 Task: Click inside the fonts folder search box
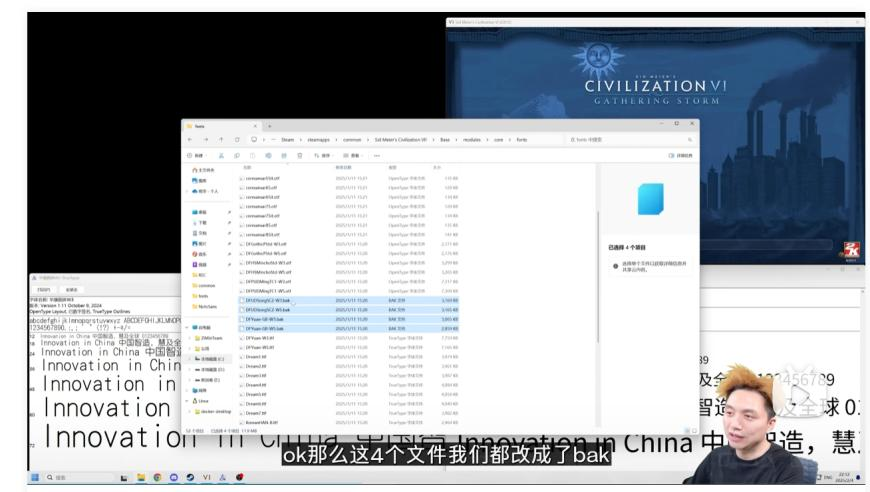click(x=631, y=140)
